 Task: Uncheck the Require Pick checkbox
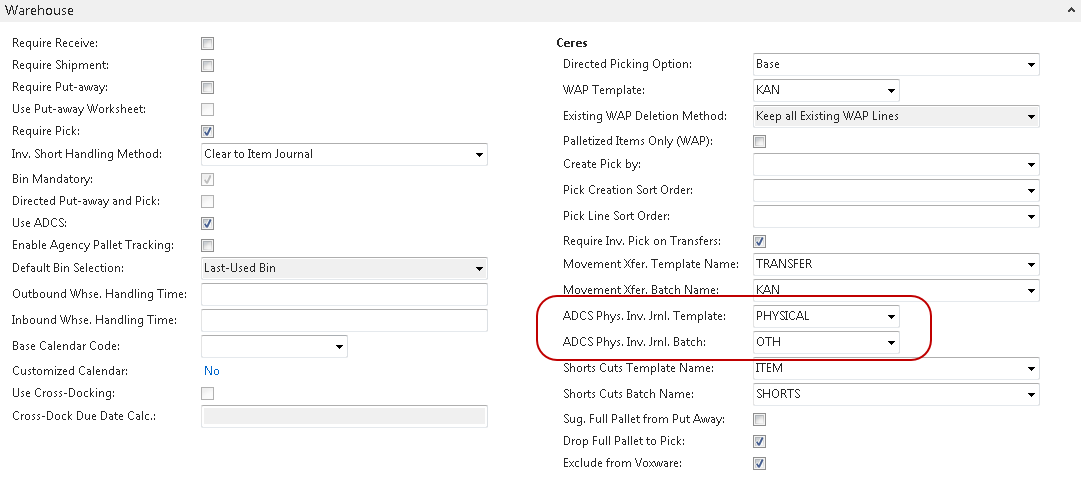coord(208,132)
